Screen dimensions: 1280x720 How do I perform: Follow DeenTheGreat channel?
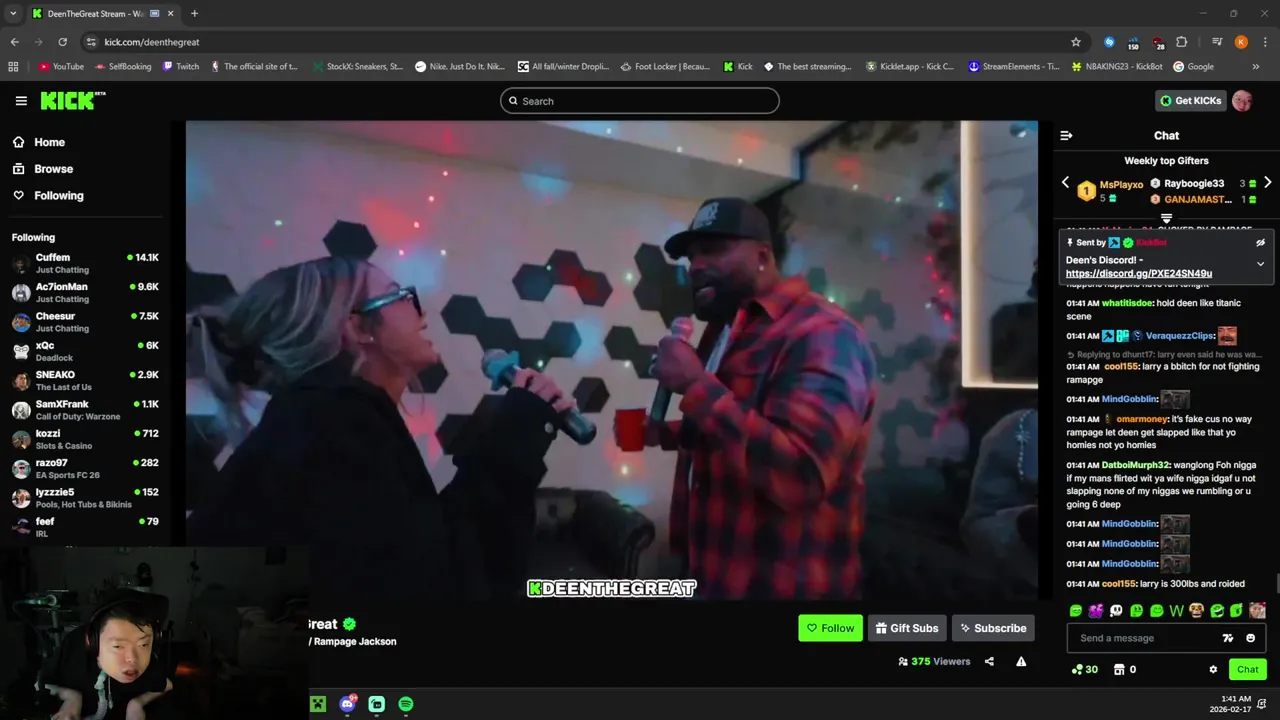(830, 628)
